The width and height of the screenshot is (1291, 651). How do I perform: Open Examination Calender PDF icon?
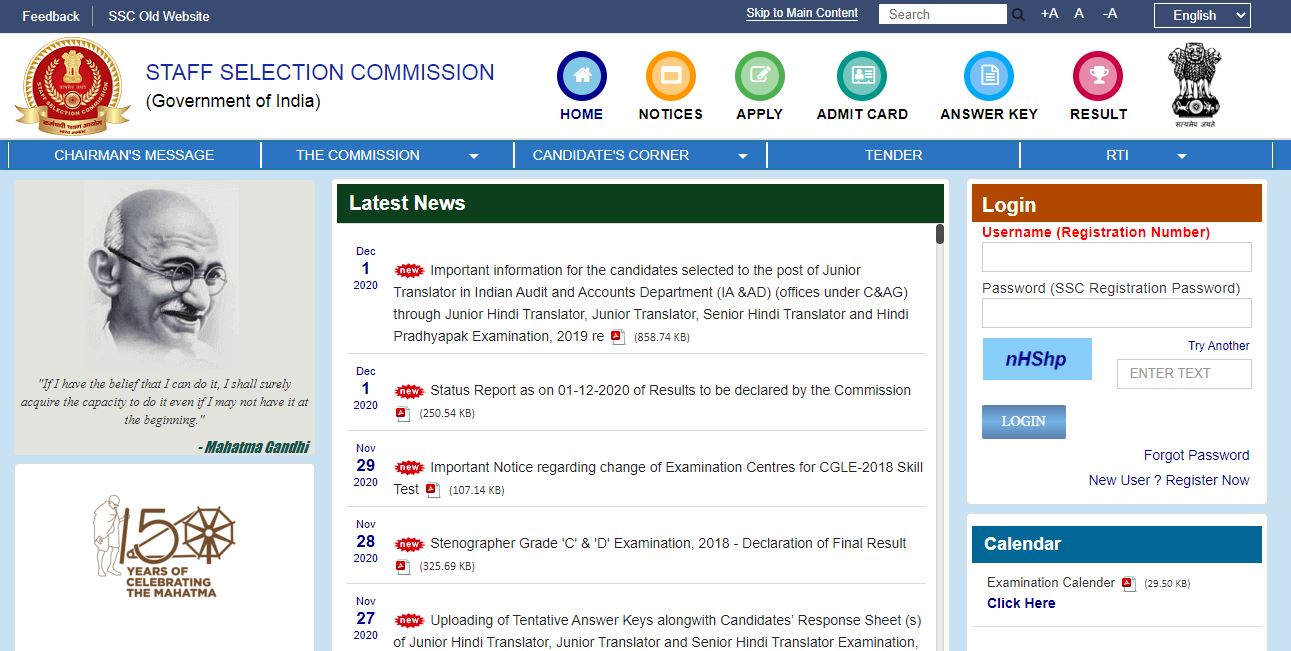(x=1129, y=583)
